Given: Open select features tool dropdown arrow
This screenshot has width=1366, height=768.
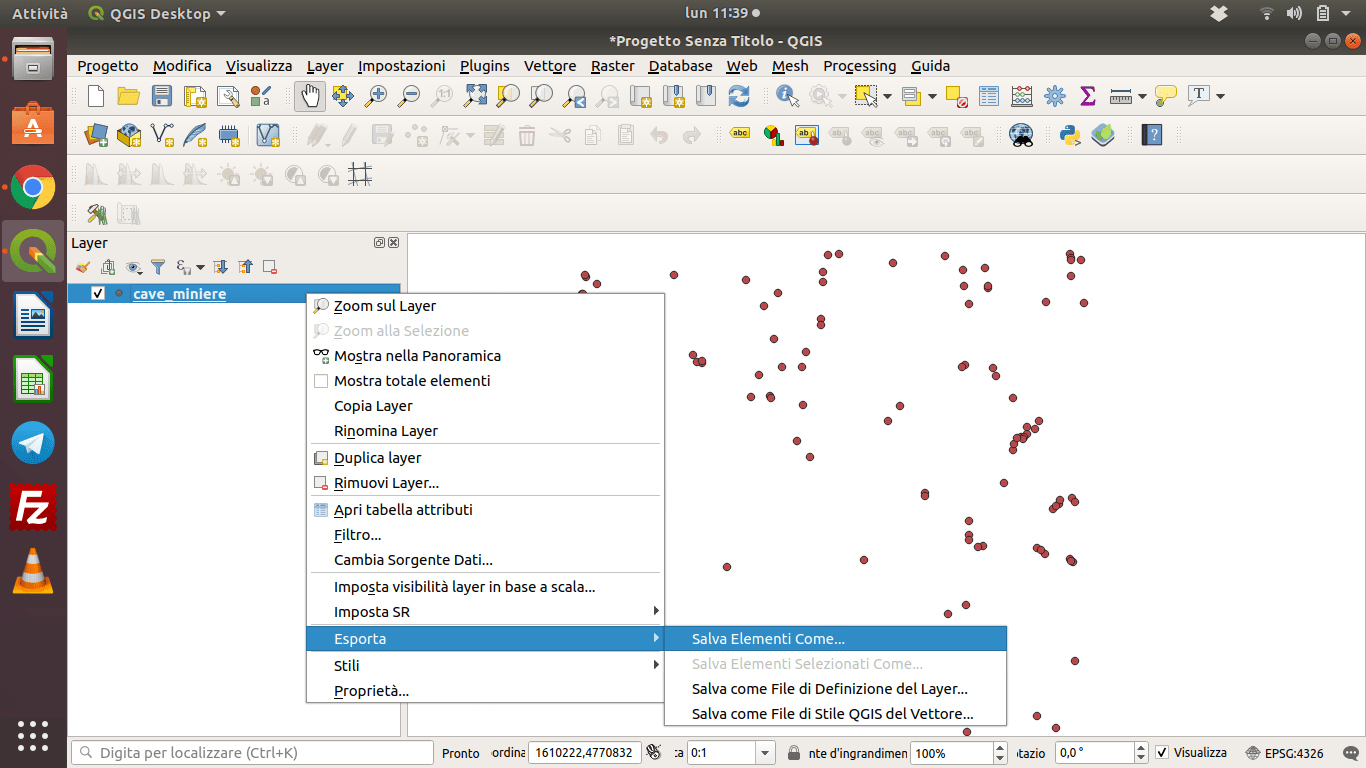Looking at the screenshot, I should [x=887, y=96].
